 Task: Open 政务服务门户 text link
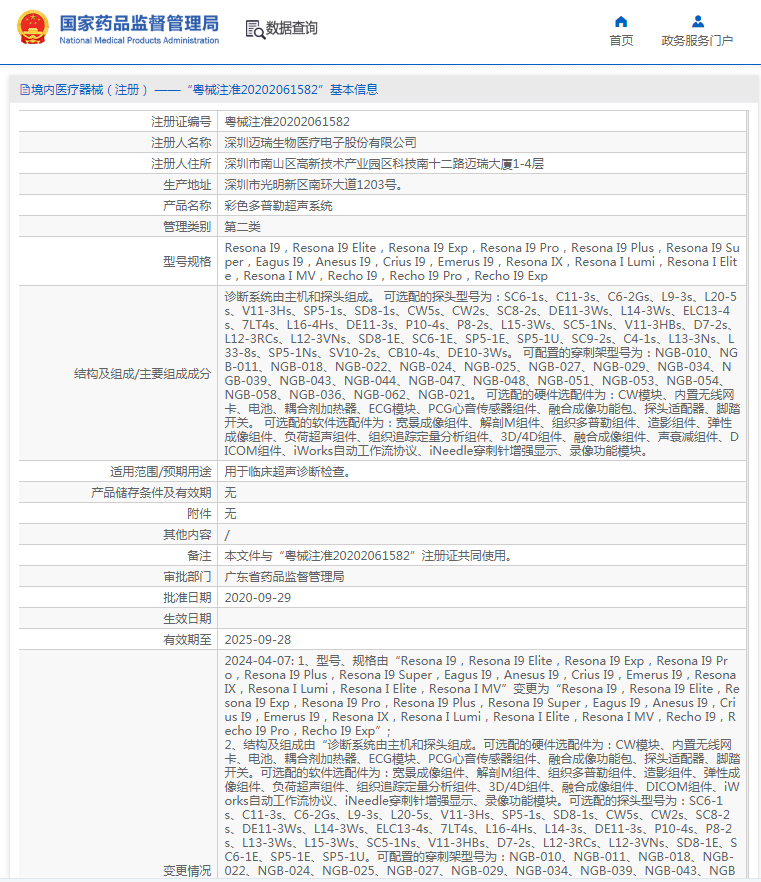[697, 40]
